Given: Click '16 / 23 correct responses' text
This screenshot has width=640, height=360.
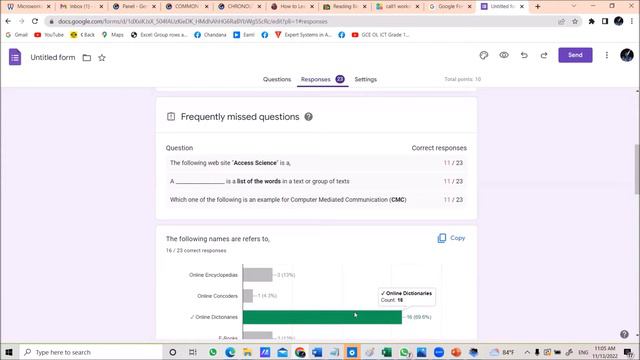Looking at the screenshot, I should coord(196,251).
